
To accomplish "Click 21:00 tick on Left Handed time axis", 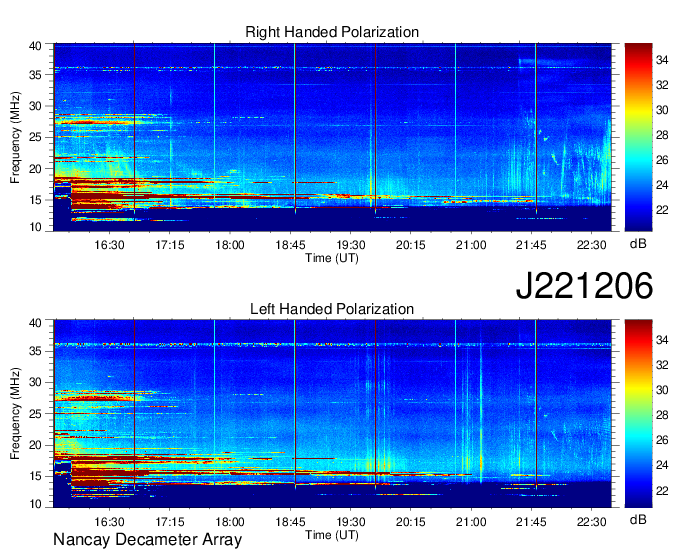I will pos(471,522).
